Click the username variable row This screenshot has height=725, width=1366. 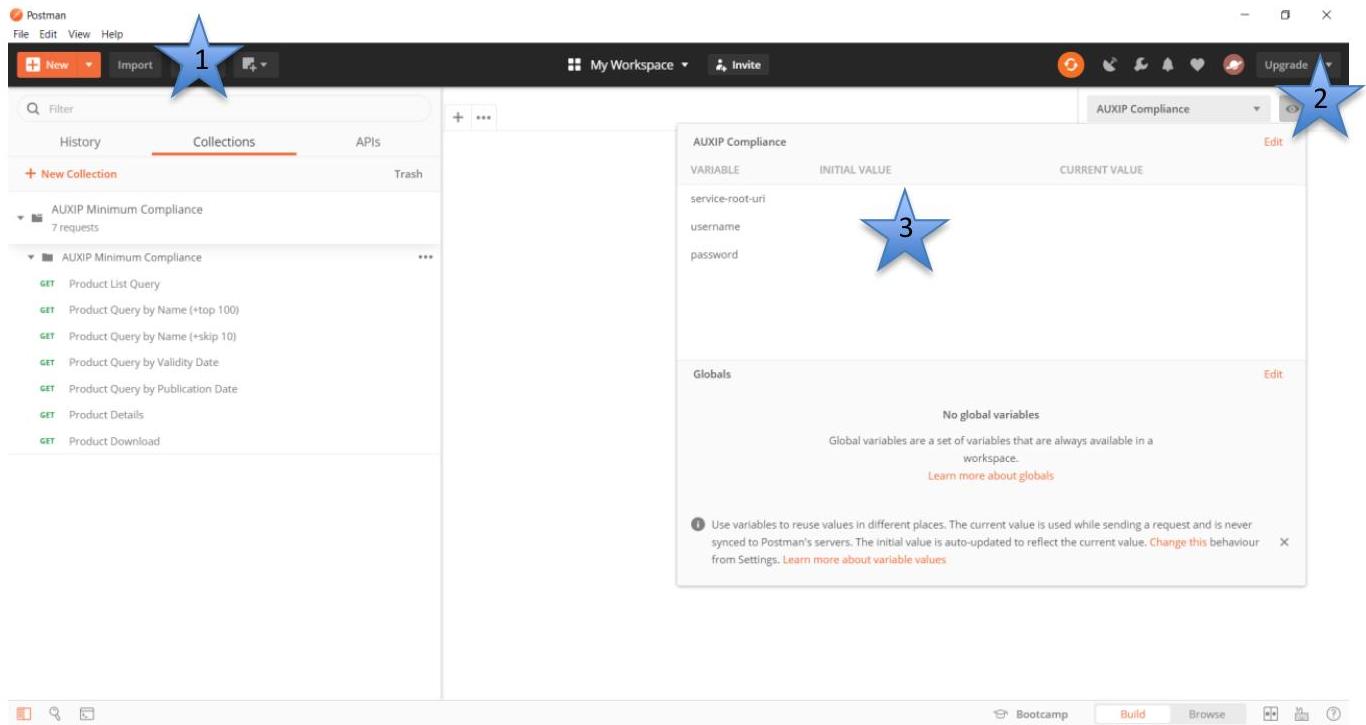coord(991,226)
